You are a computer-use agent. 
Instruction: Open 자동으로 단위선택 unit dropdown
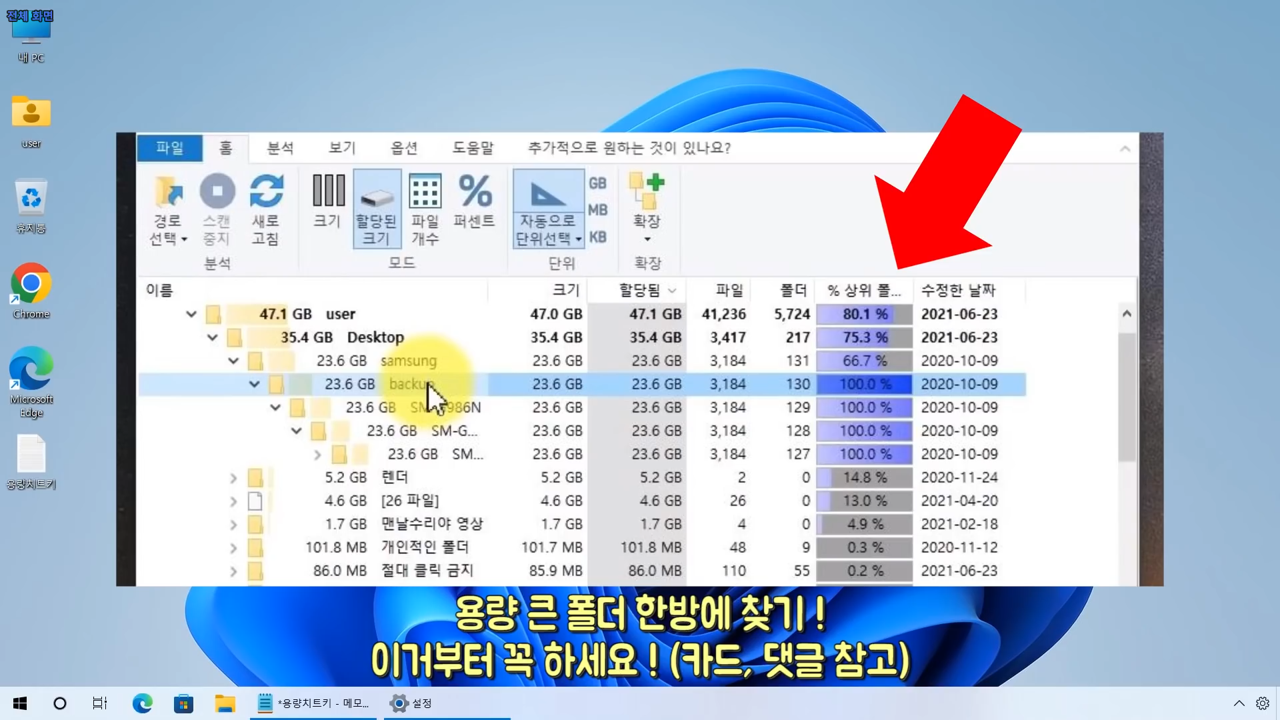click(549, 239)
